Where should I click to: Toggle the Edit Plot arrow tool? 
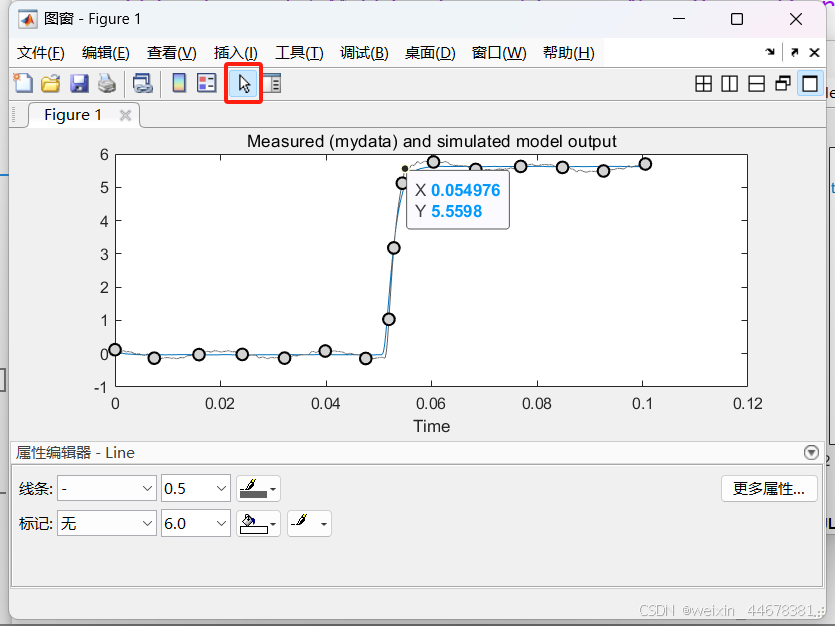coord(243,84)
